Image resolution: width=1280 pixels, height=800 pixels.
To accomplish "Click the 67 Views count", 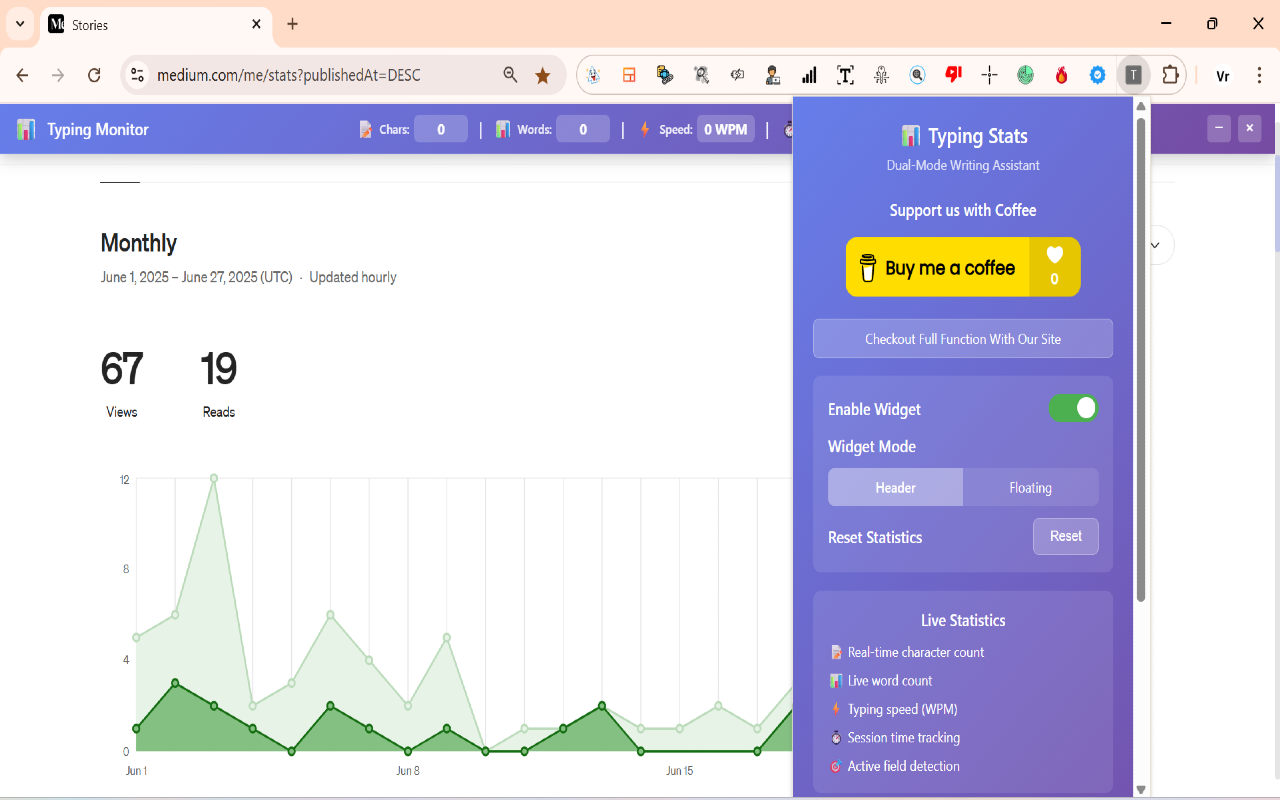I will click(x=122, y=369).
